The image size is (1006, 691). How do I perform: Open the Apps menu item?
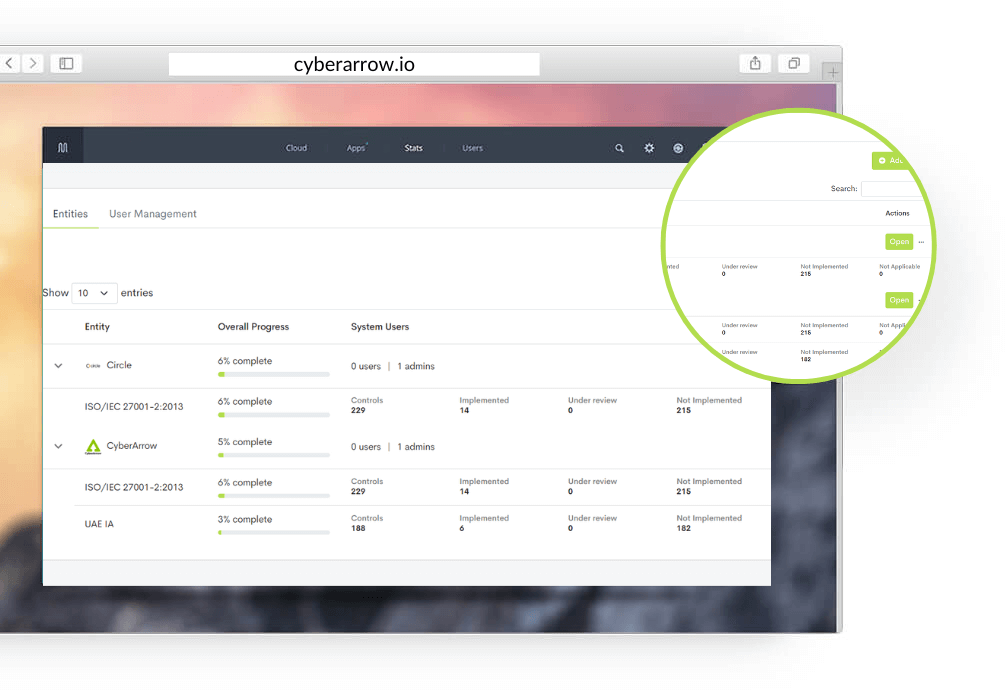[x=356, y=148]
